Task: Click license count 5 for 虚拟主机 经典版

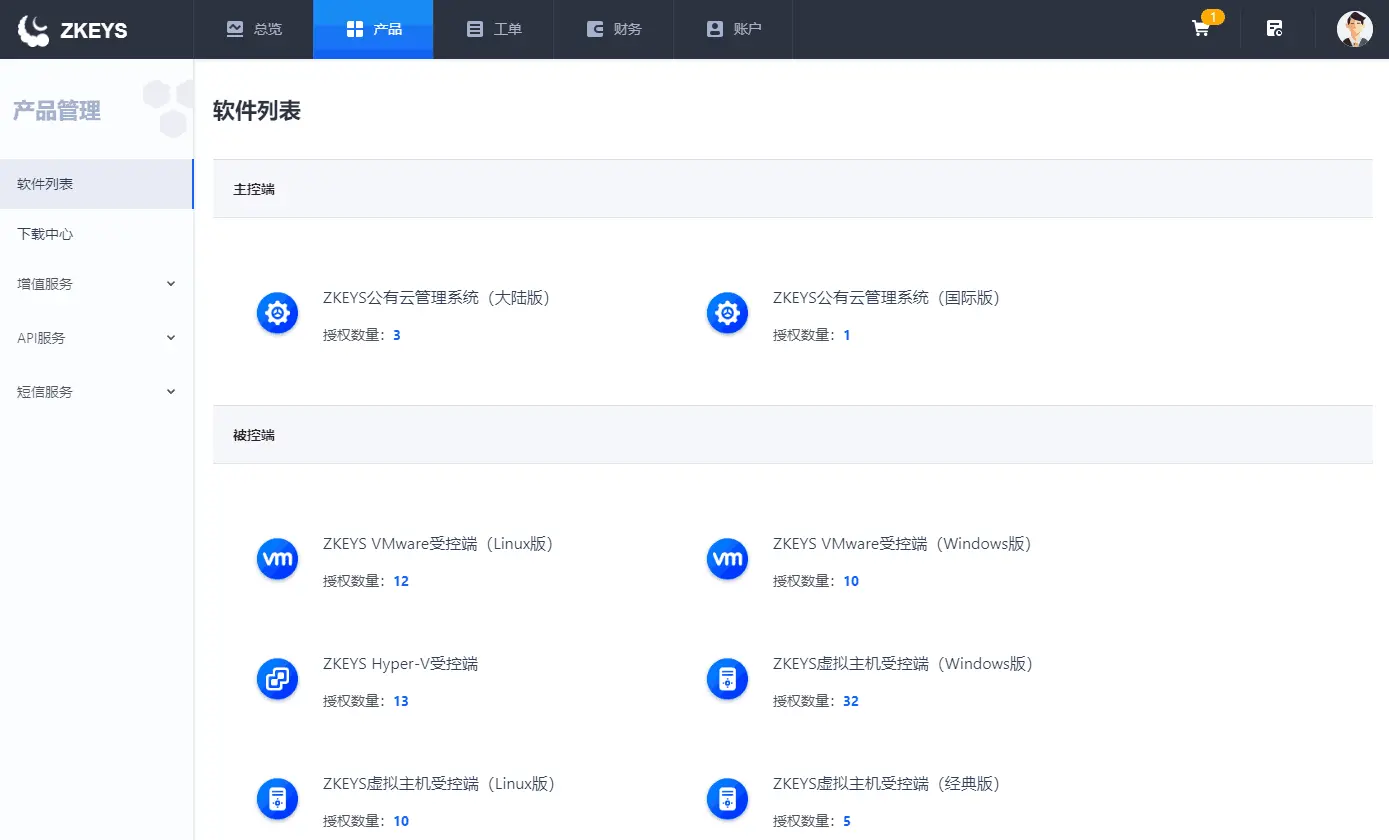Action: coord(847,821)
